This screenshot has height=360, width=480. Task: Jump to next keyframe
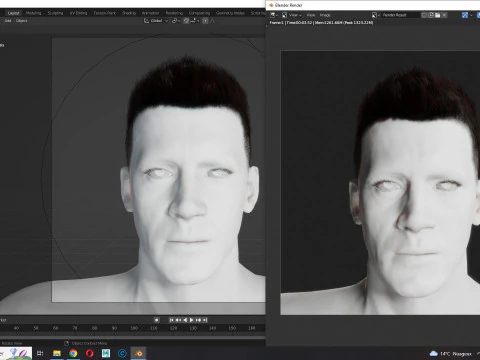(x=198, y=320)
